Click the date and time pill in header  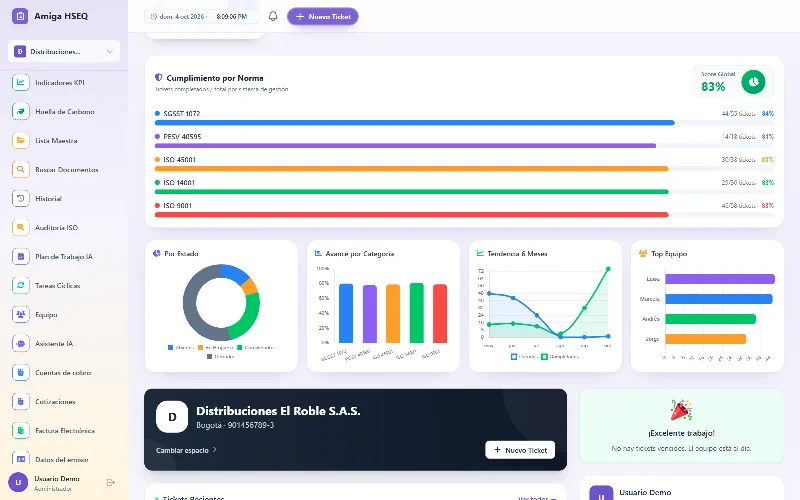[201, 16]
